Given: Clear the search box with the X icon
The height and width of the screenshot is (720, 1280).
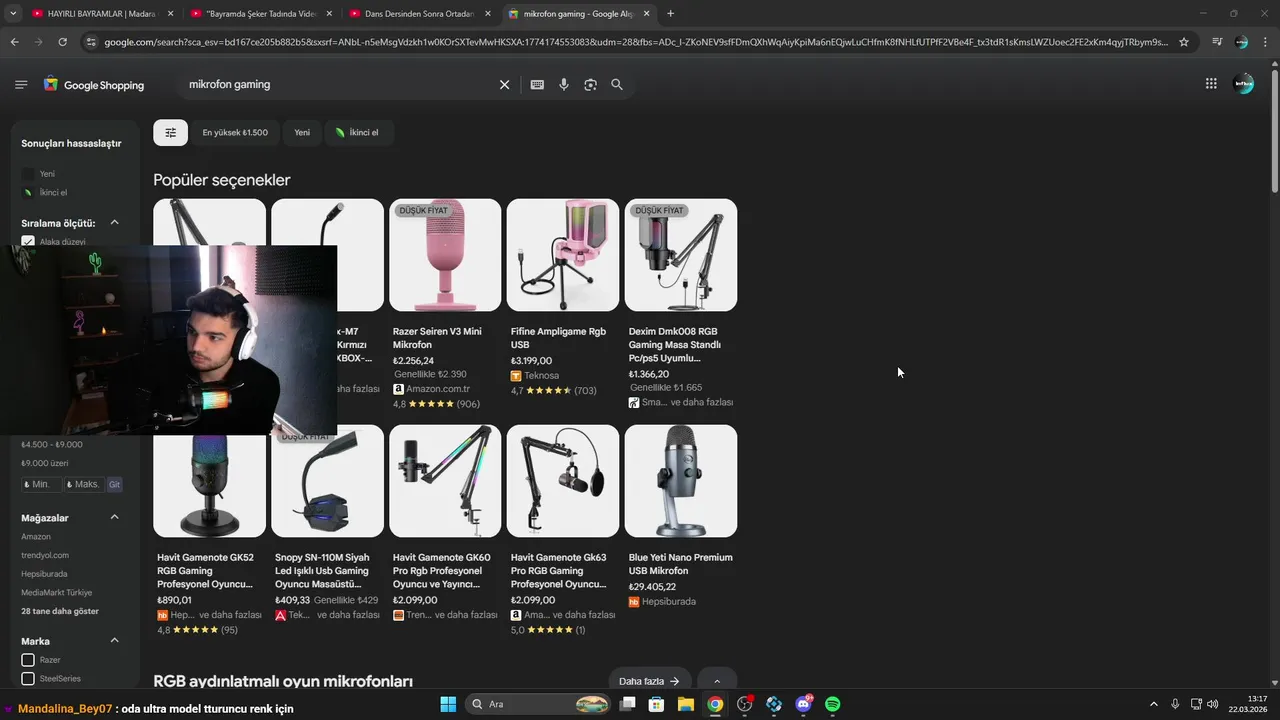Looking at the screenshot, I should pyautogui.click(x=505, y=85).
